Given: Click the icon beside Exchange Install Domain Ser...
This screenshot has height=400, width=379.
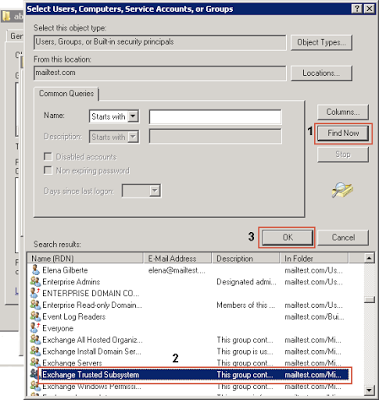Looking at the screenshot, I should [35, 351].
